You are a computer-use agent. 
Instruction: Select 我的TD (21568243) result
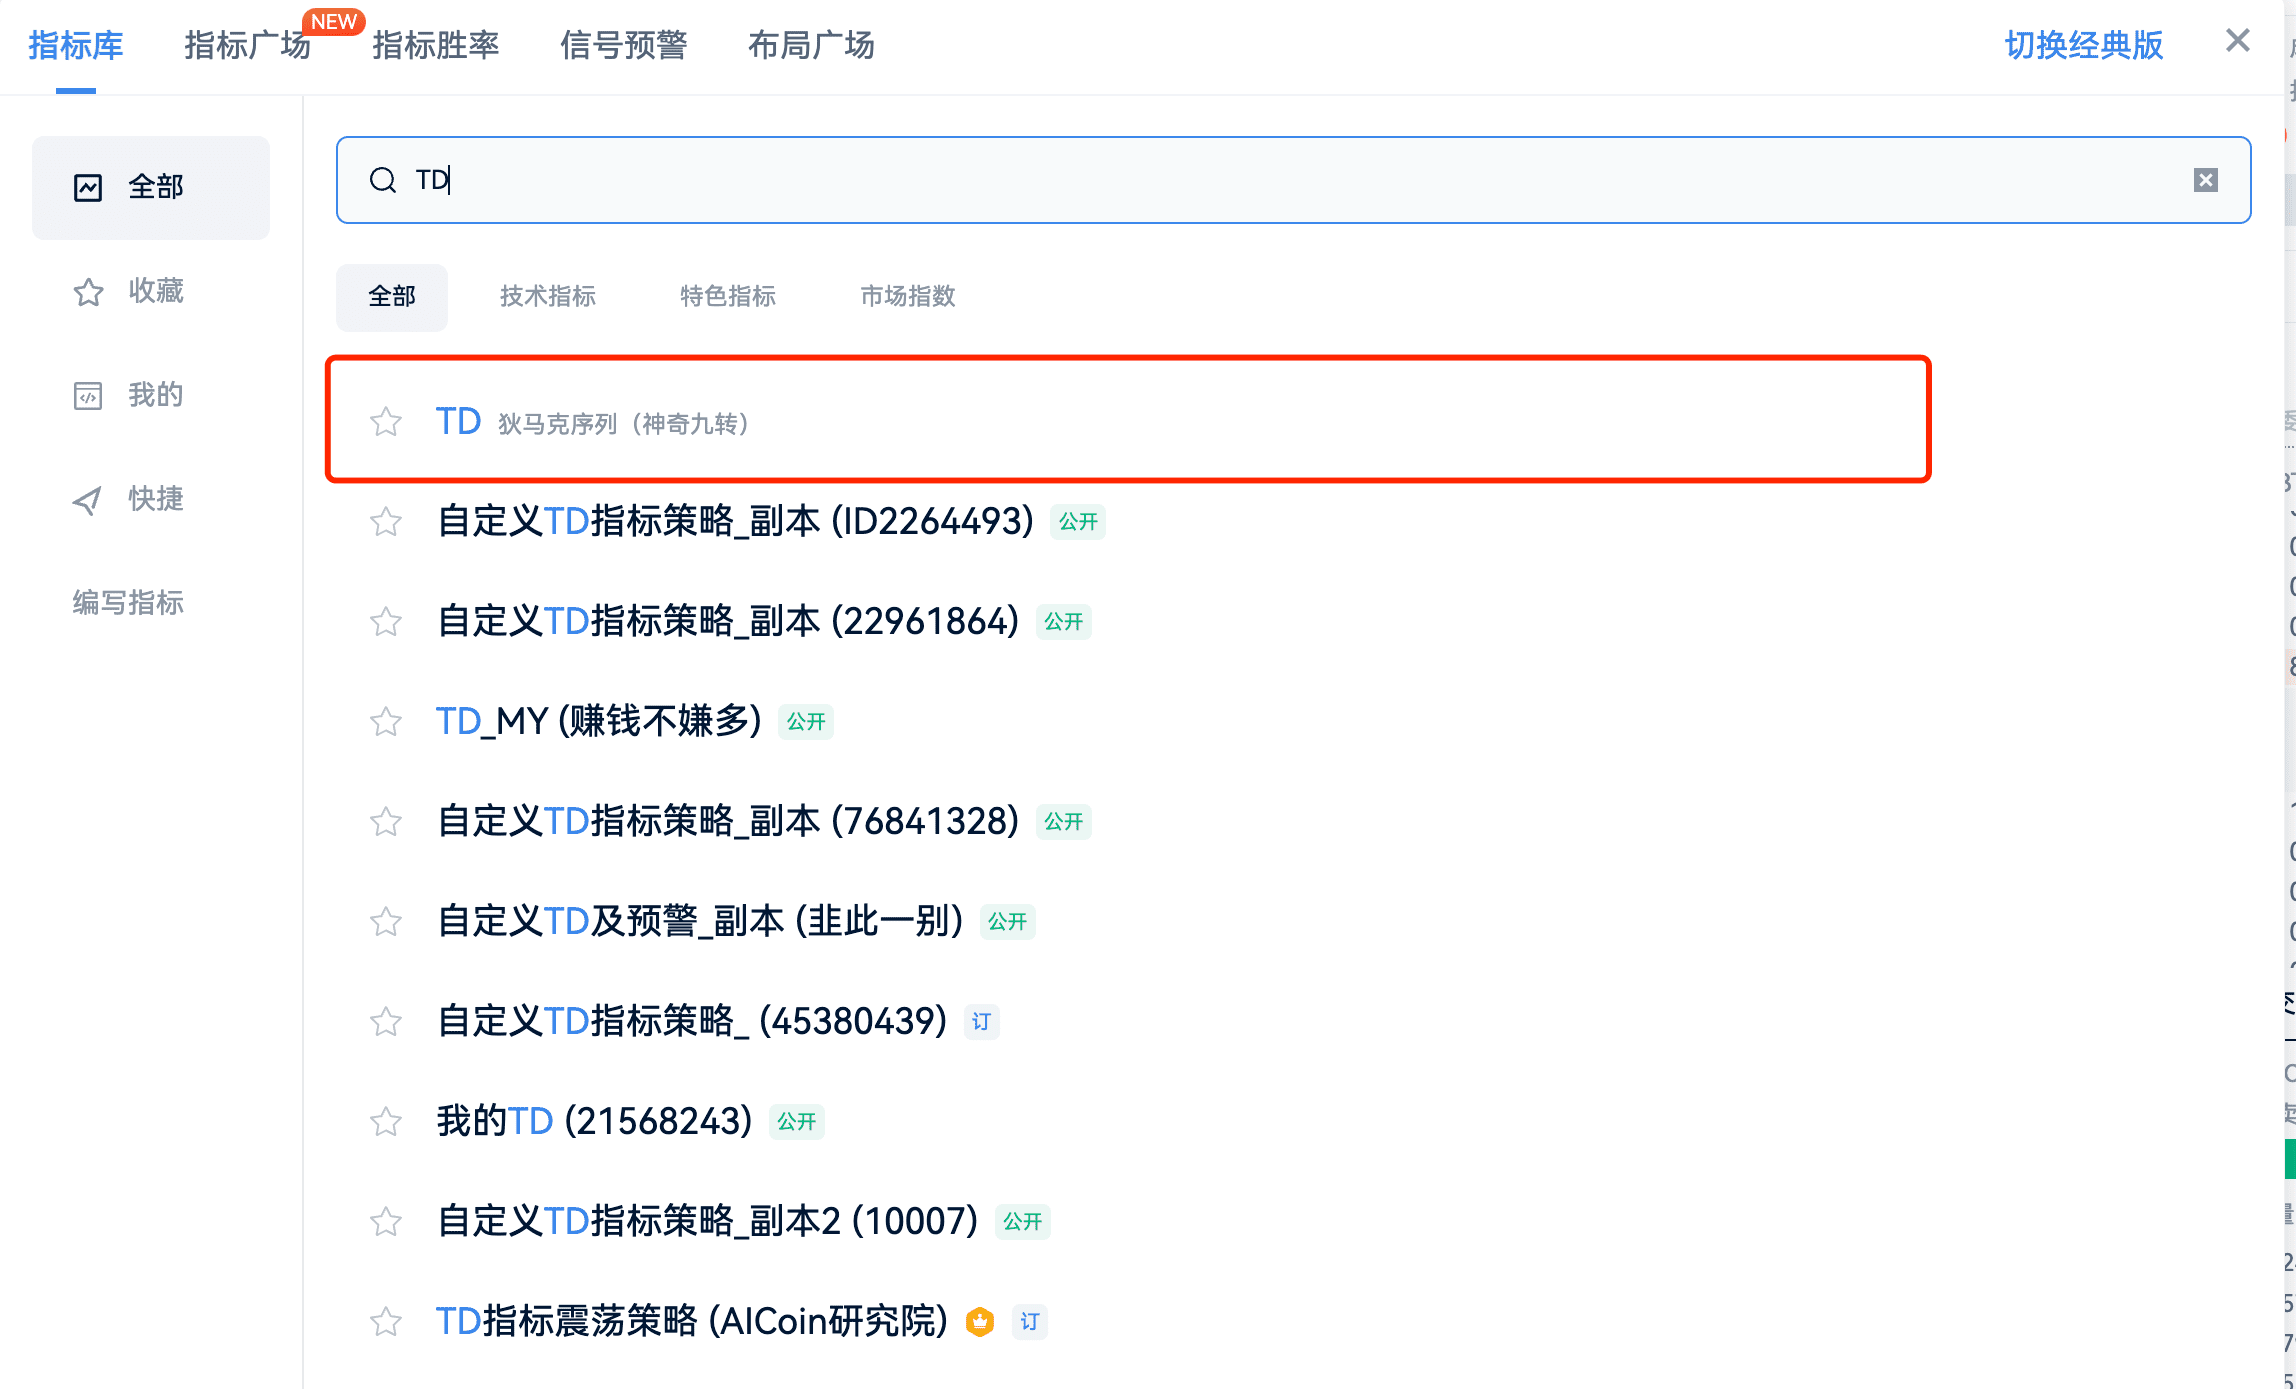(595, 1122)
